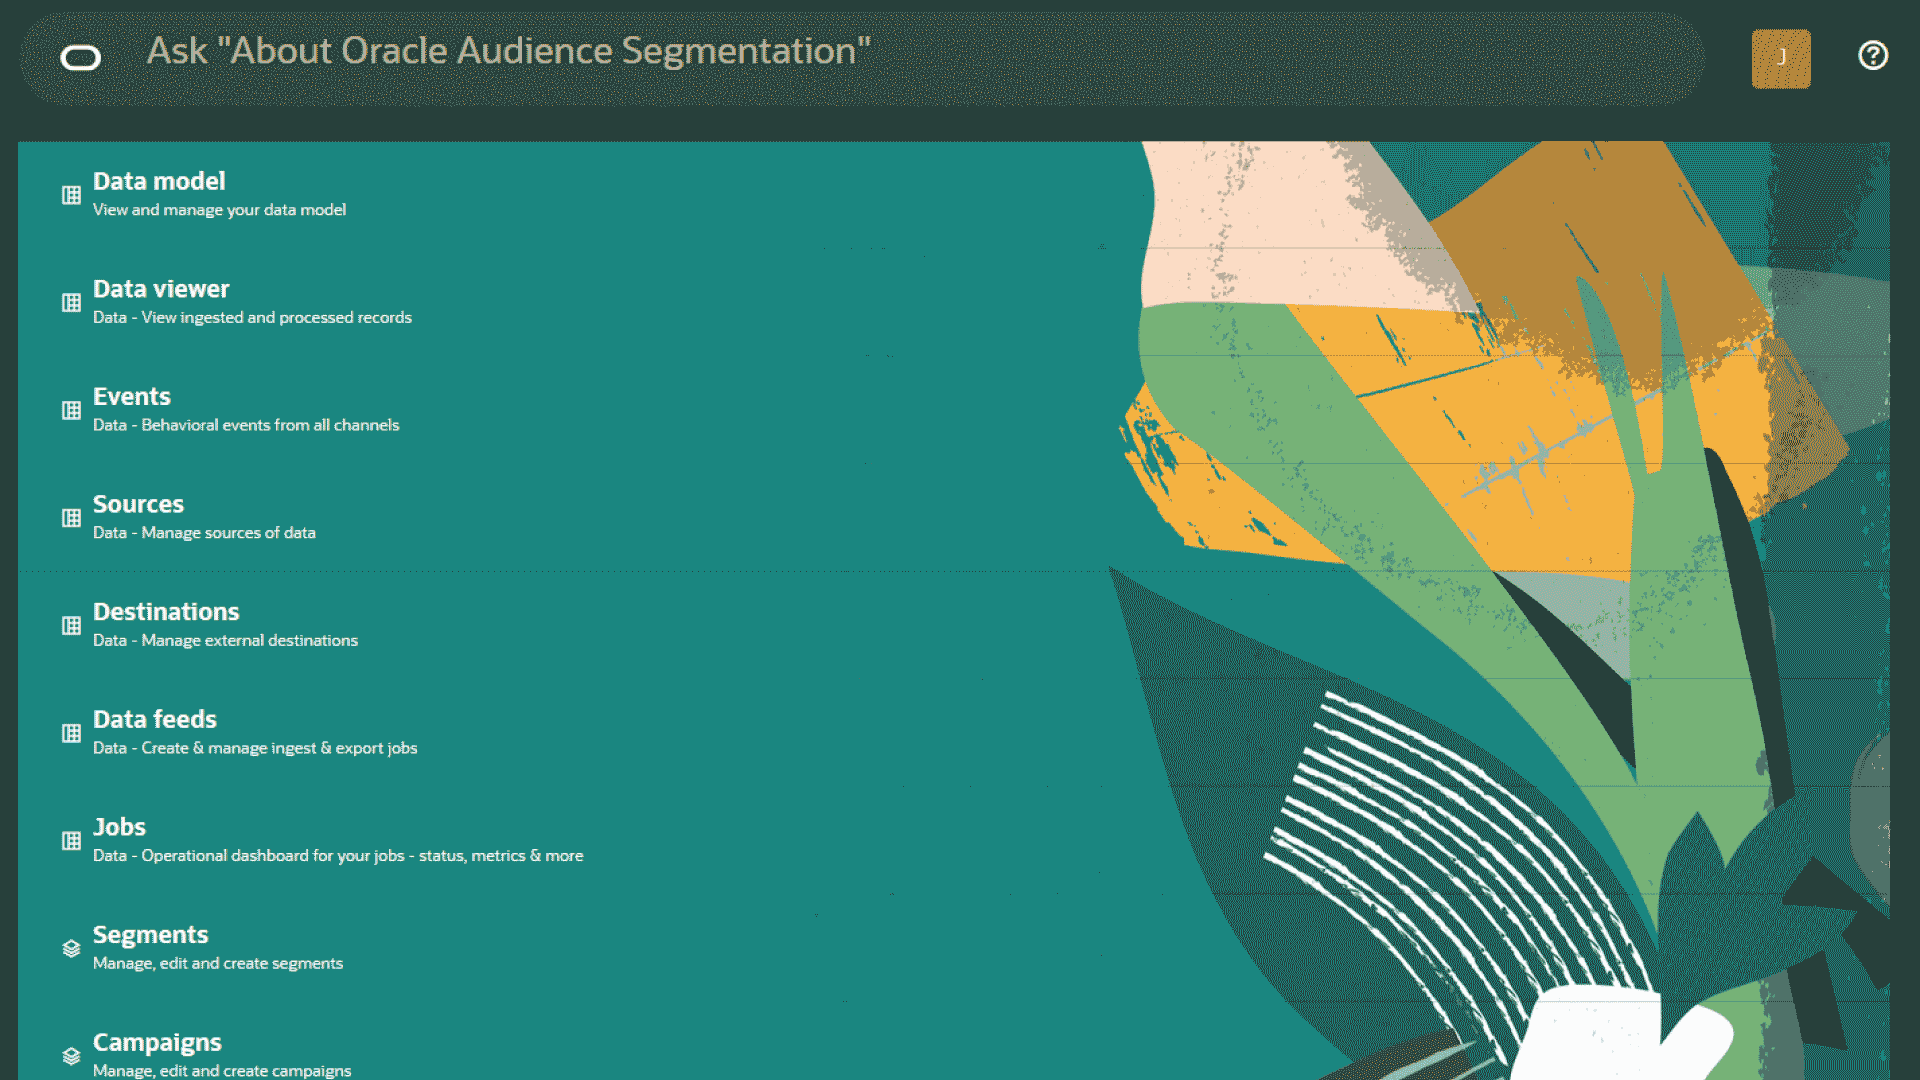Click 'Data - Manage sources of data' text
Image resolution: width=1920 pixels, height=1080 pixels.
click(204, 533)
